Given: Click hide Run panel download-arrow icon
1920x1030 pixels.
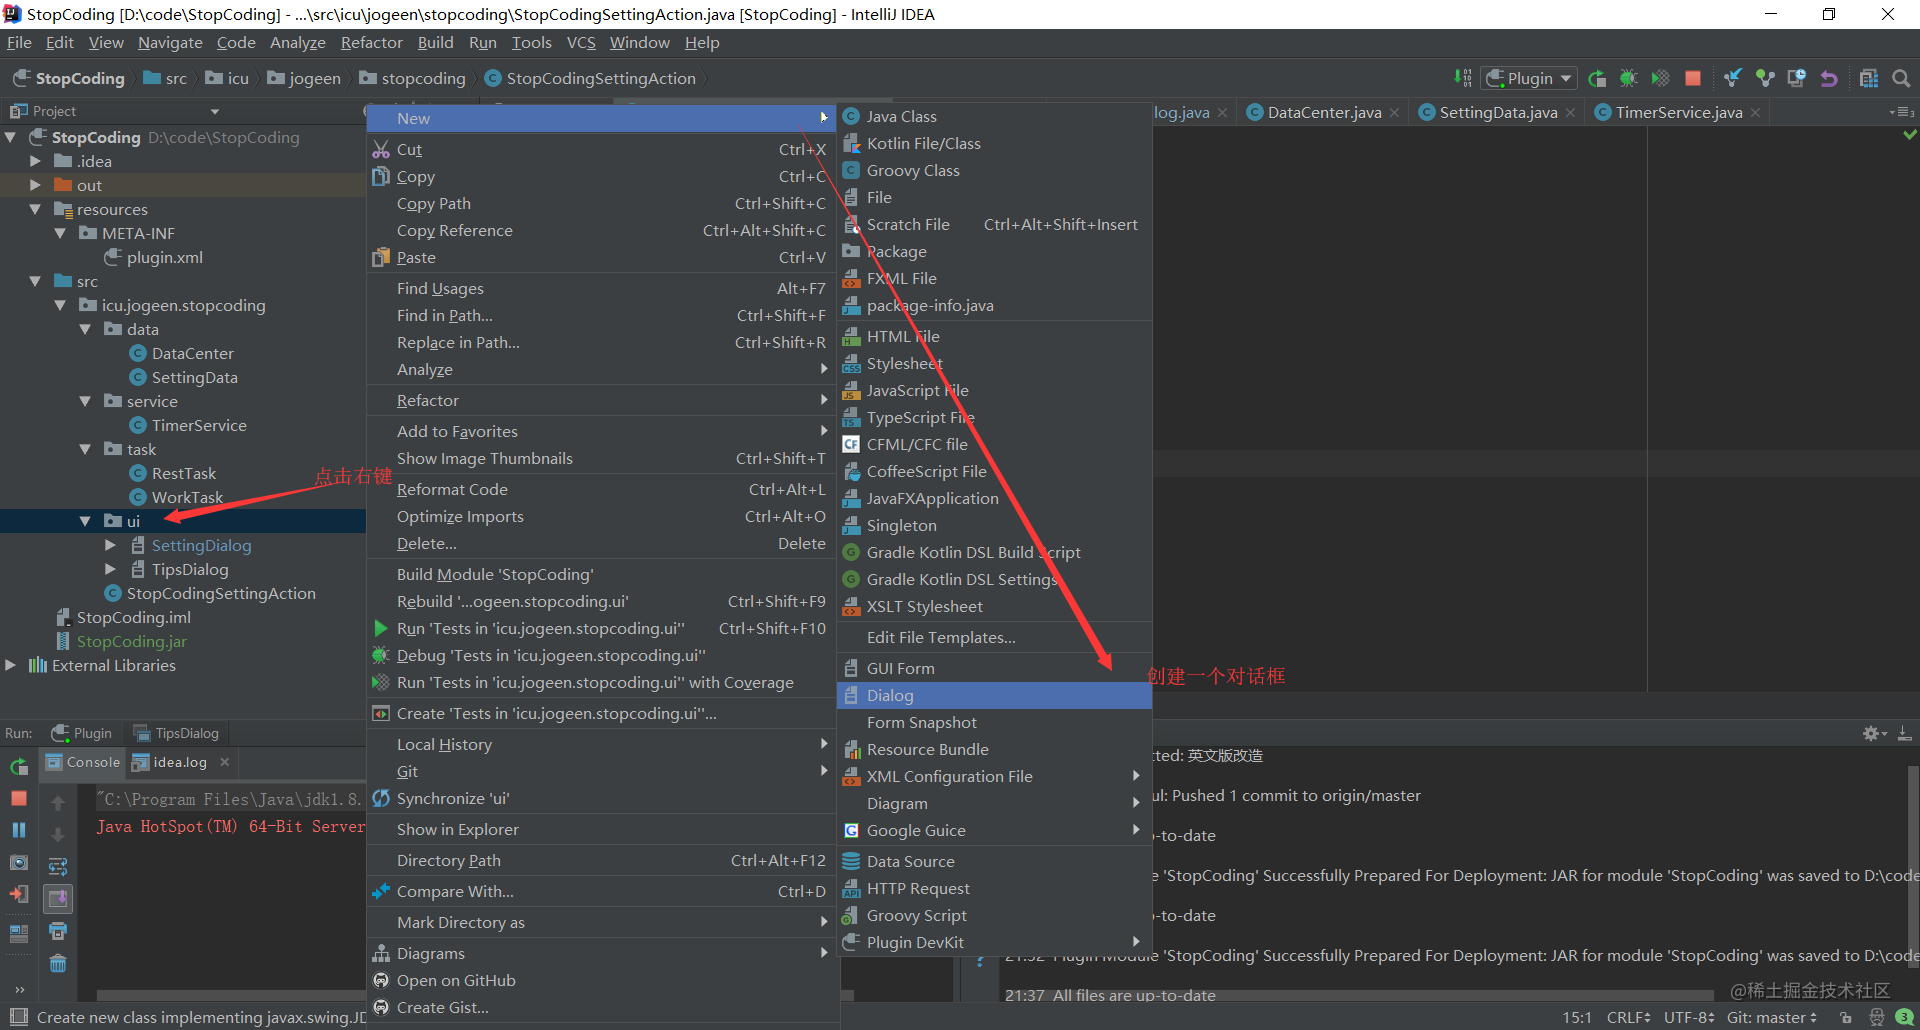Looking at the screenshot, I should (x=1905, y=733).
